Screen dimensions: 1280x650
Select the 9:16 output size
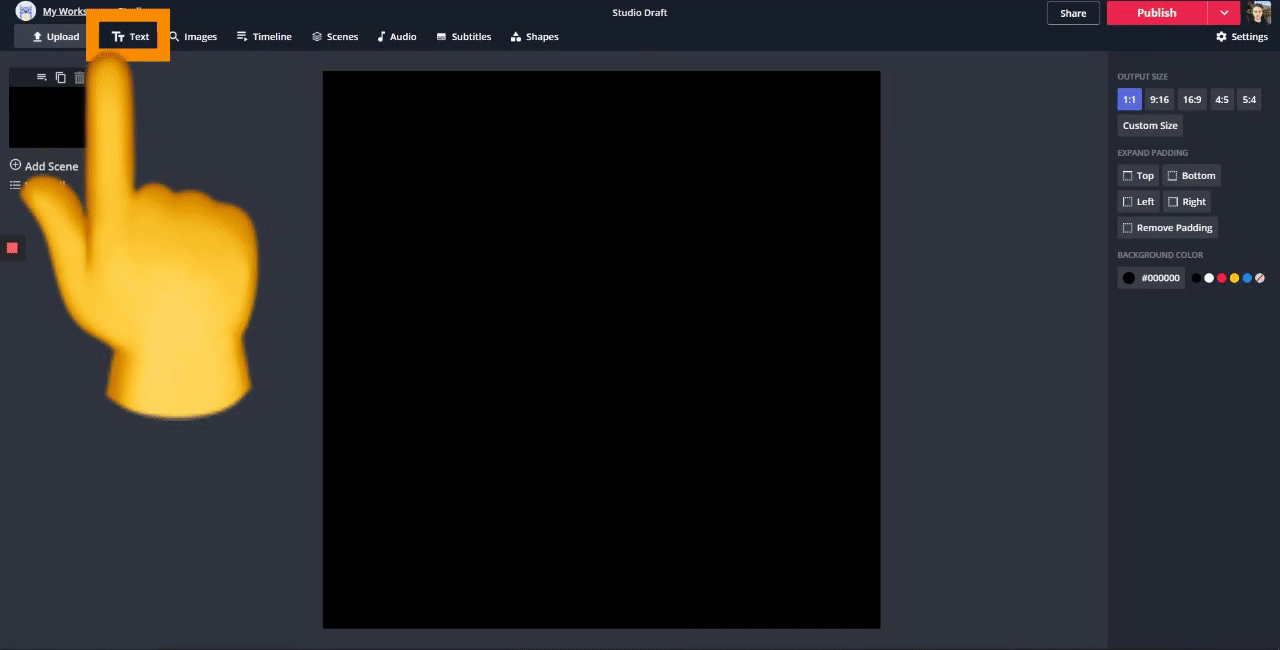1159,100
